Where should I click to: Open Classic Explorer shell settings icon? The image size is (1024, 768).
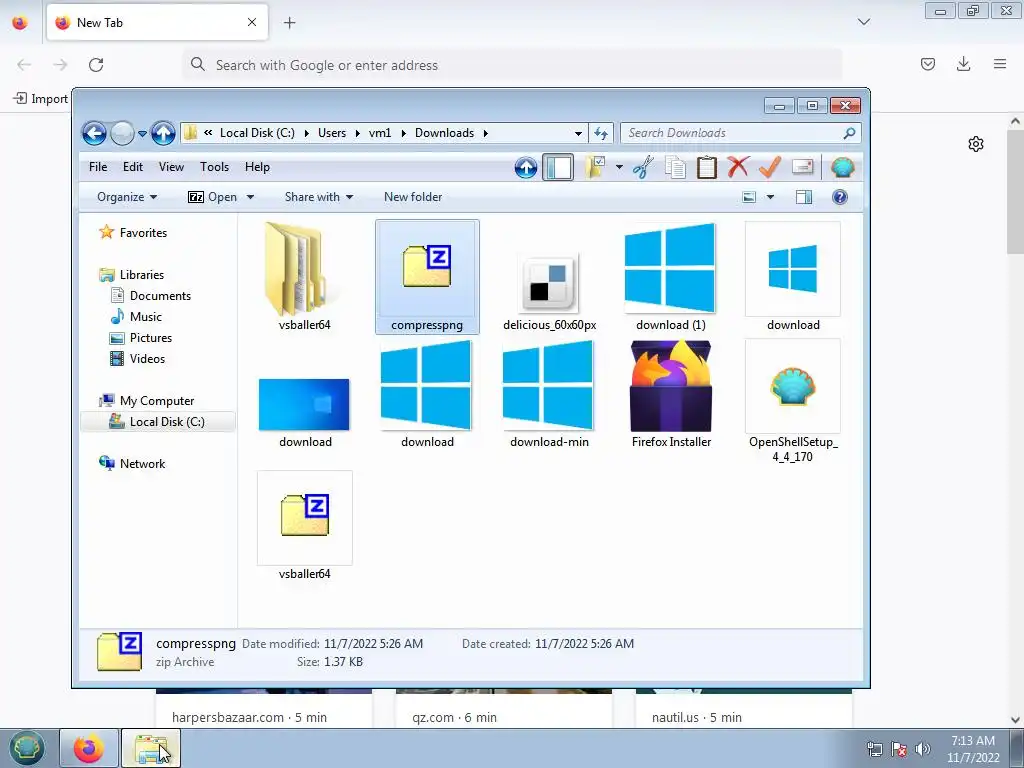tap(842, 168)
